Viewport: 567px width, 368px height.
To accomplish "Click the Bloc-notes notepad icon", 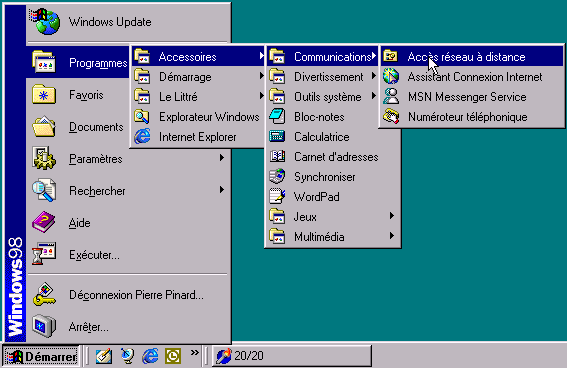I will pos(277,116).
